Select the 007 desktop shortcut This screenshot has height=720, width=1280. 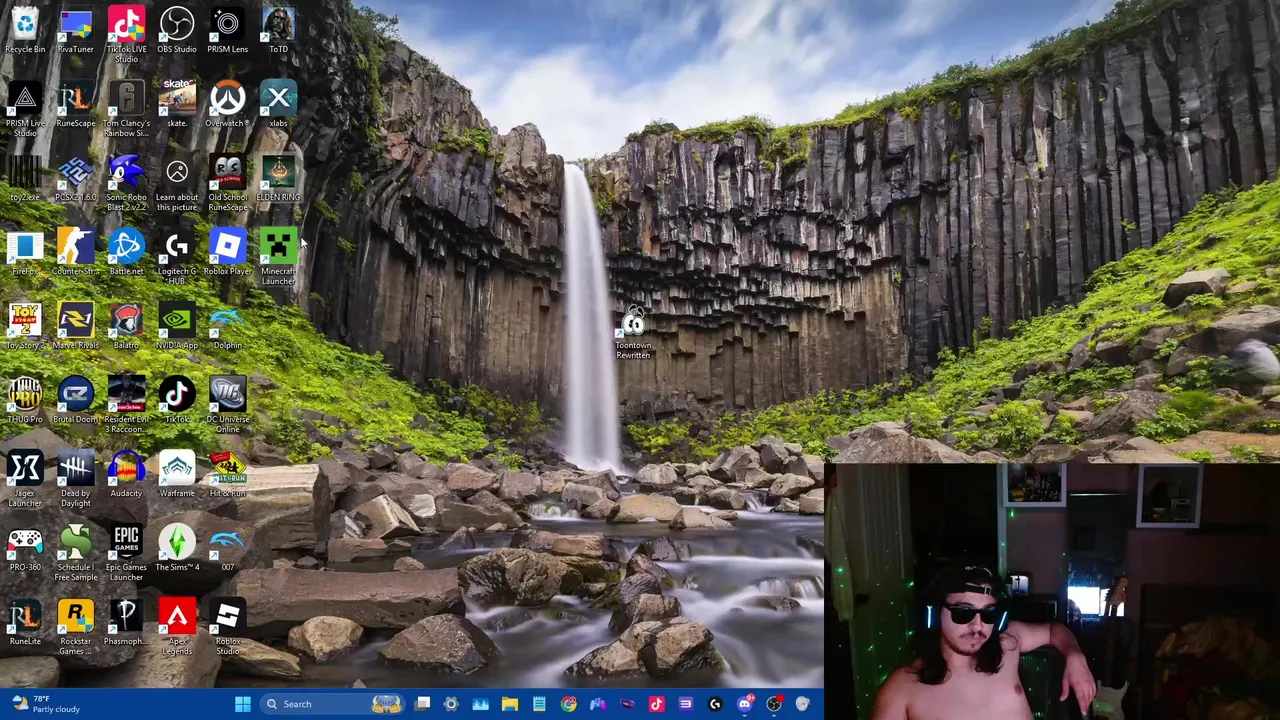tap(227, 548)
